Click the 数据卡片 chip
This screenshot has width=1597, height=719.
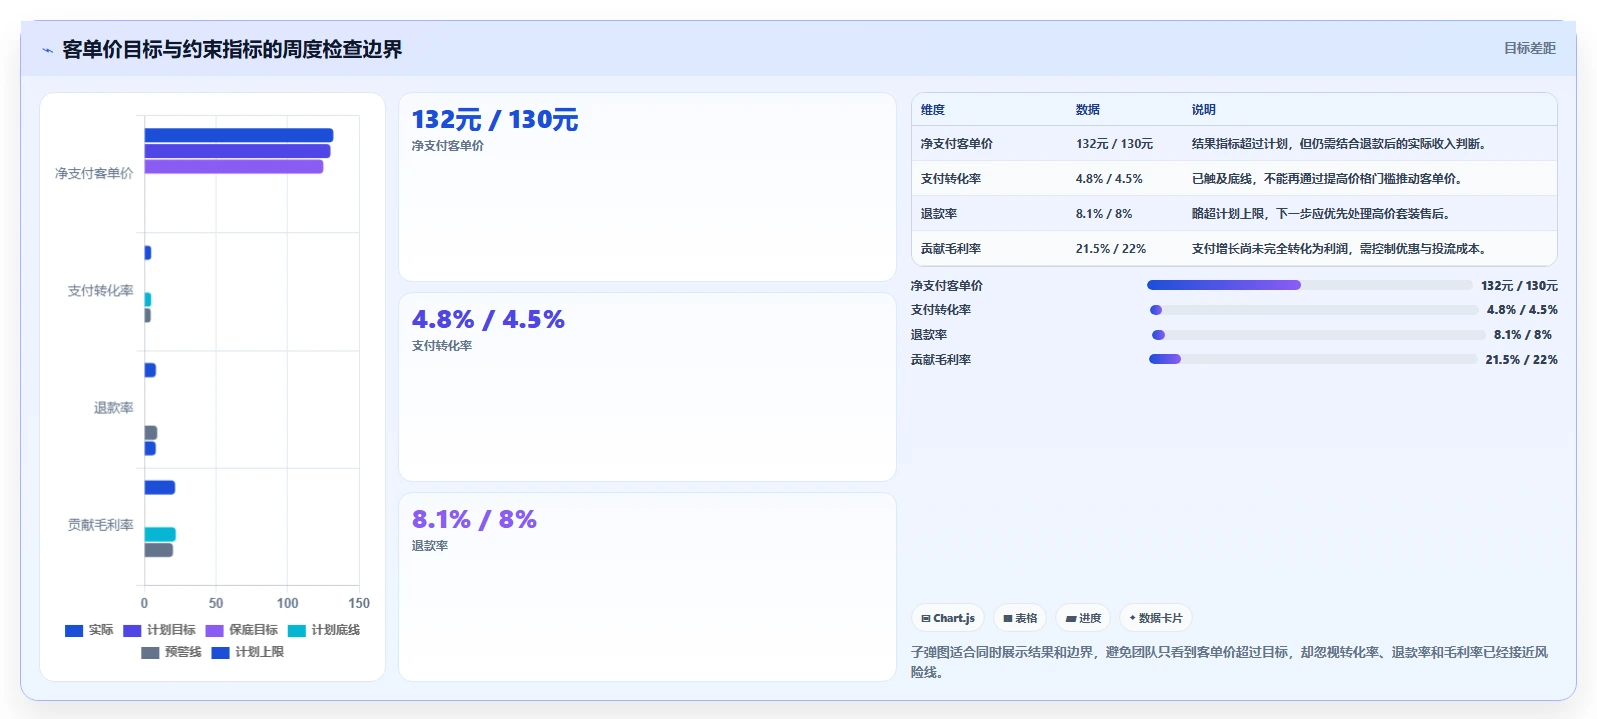[x=1156, y=618]
